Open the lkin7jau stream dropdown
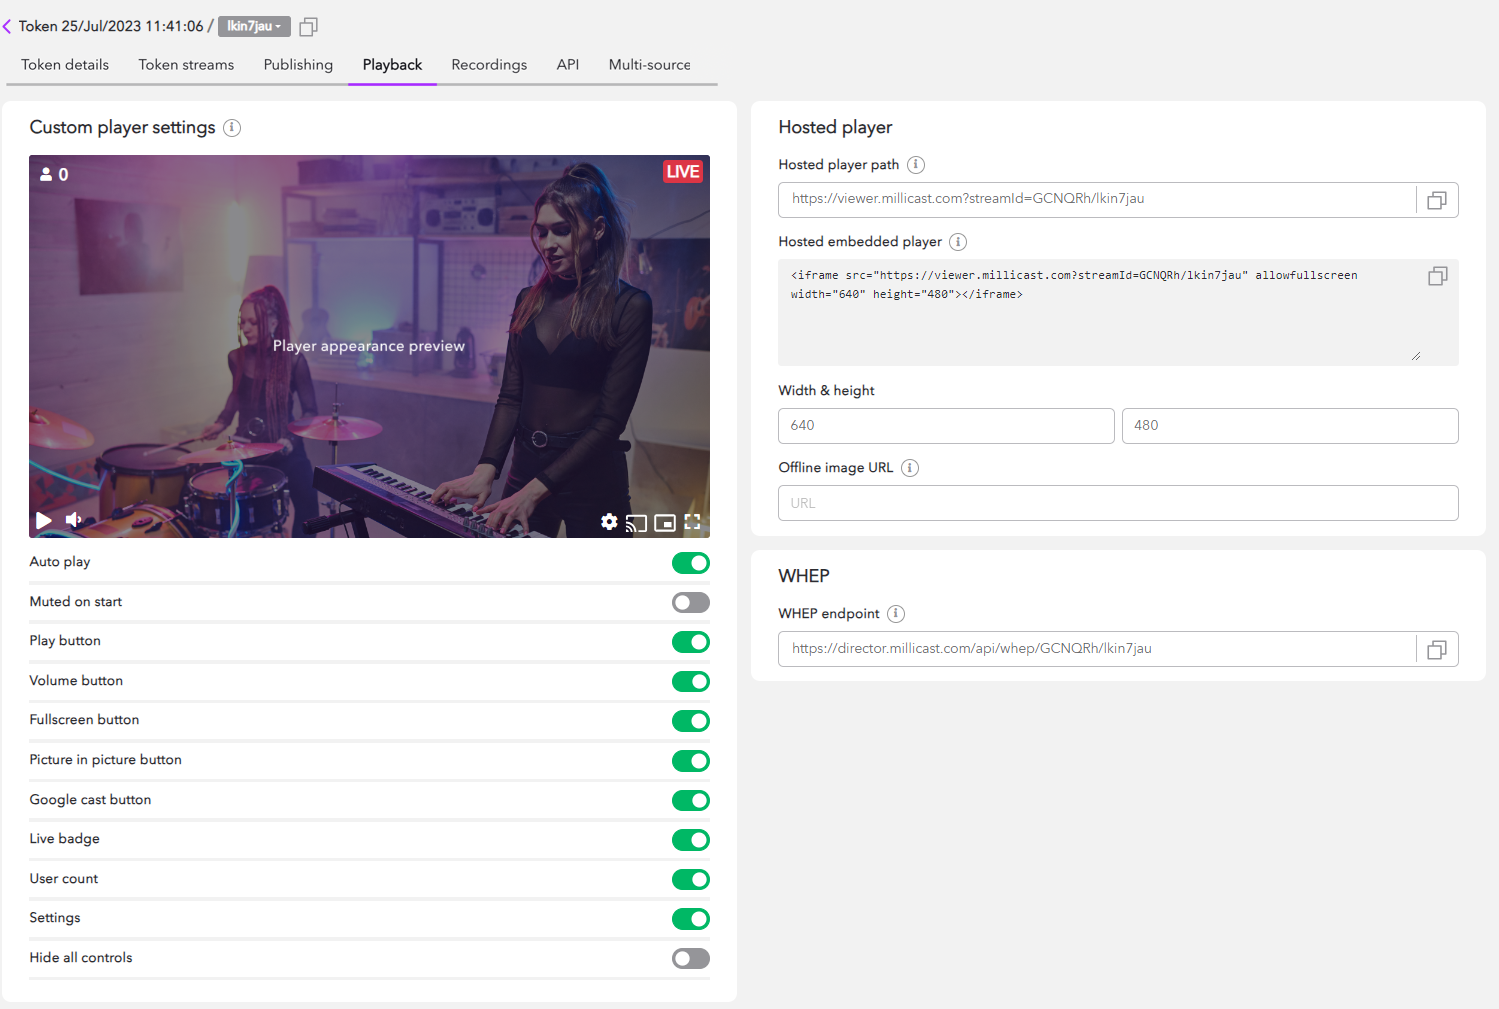This screenshot has height=1009, width=1499. click(254, 26)
